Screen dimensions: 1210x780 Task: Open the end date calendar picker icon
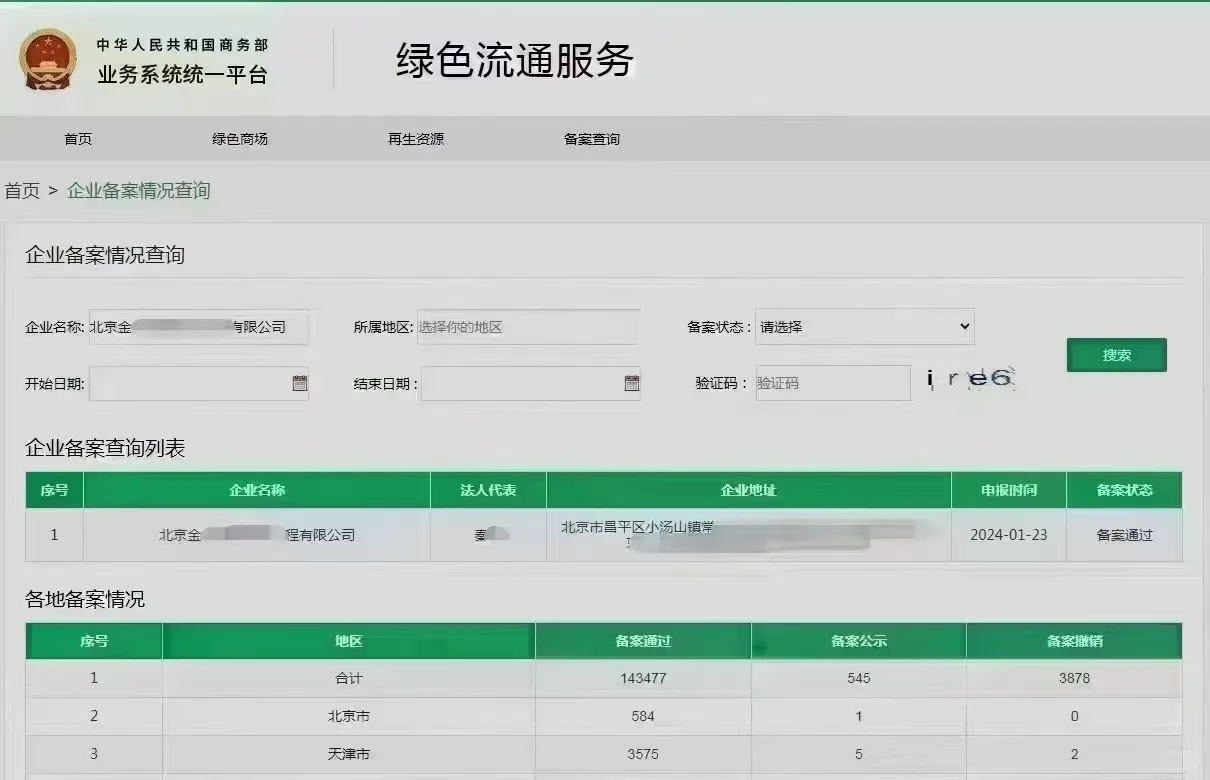point(630,383)
